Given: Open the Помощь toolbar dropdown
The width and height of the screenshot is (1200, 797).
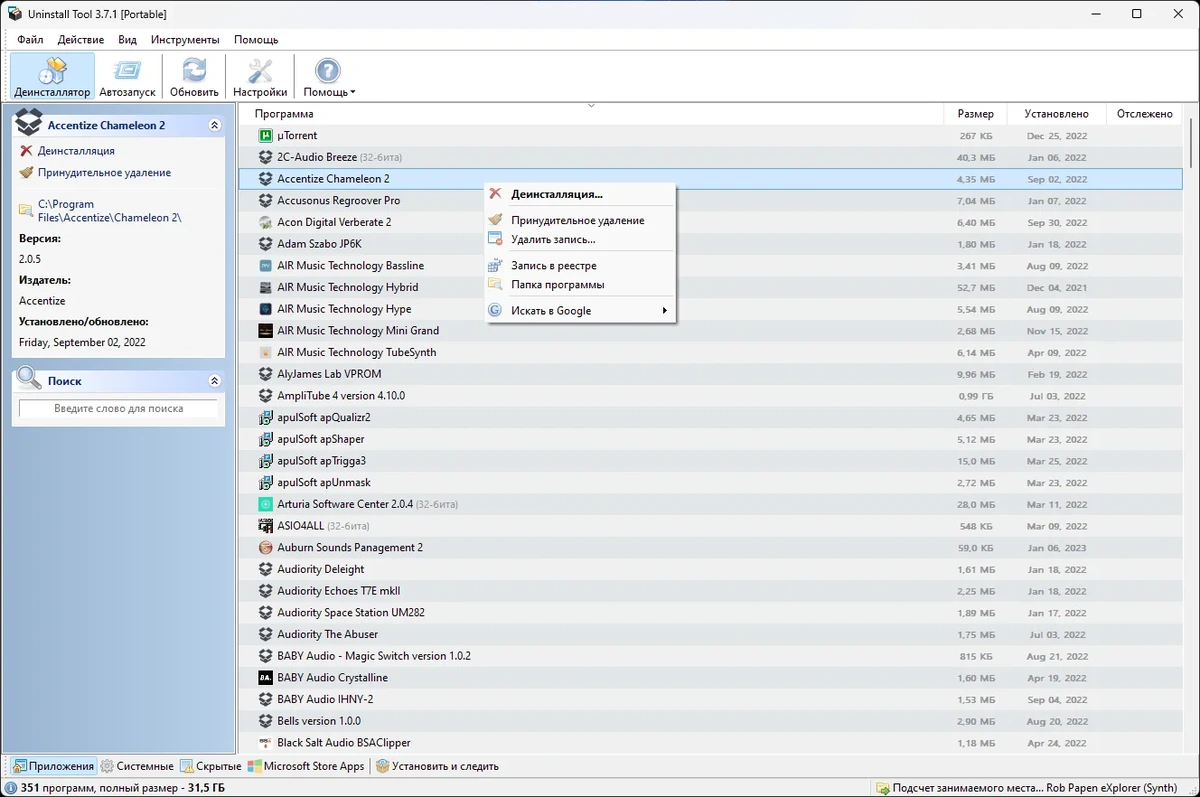Looking at the screenshot, I should pyautogui.click(x=329, y=76).
